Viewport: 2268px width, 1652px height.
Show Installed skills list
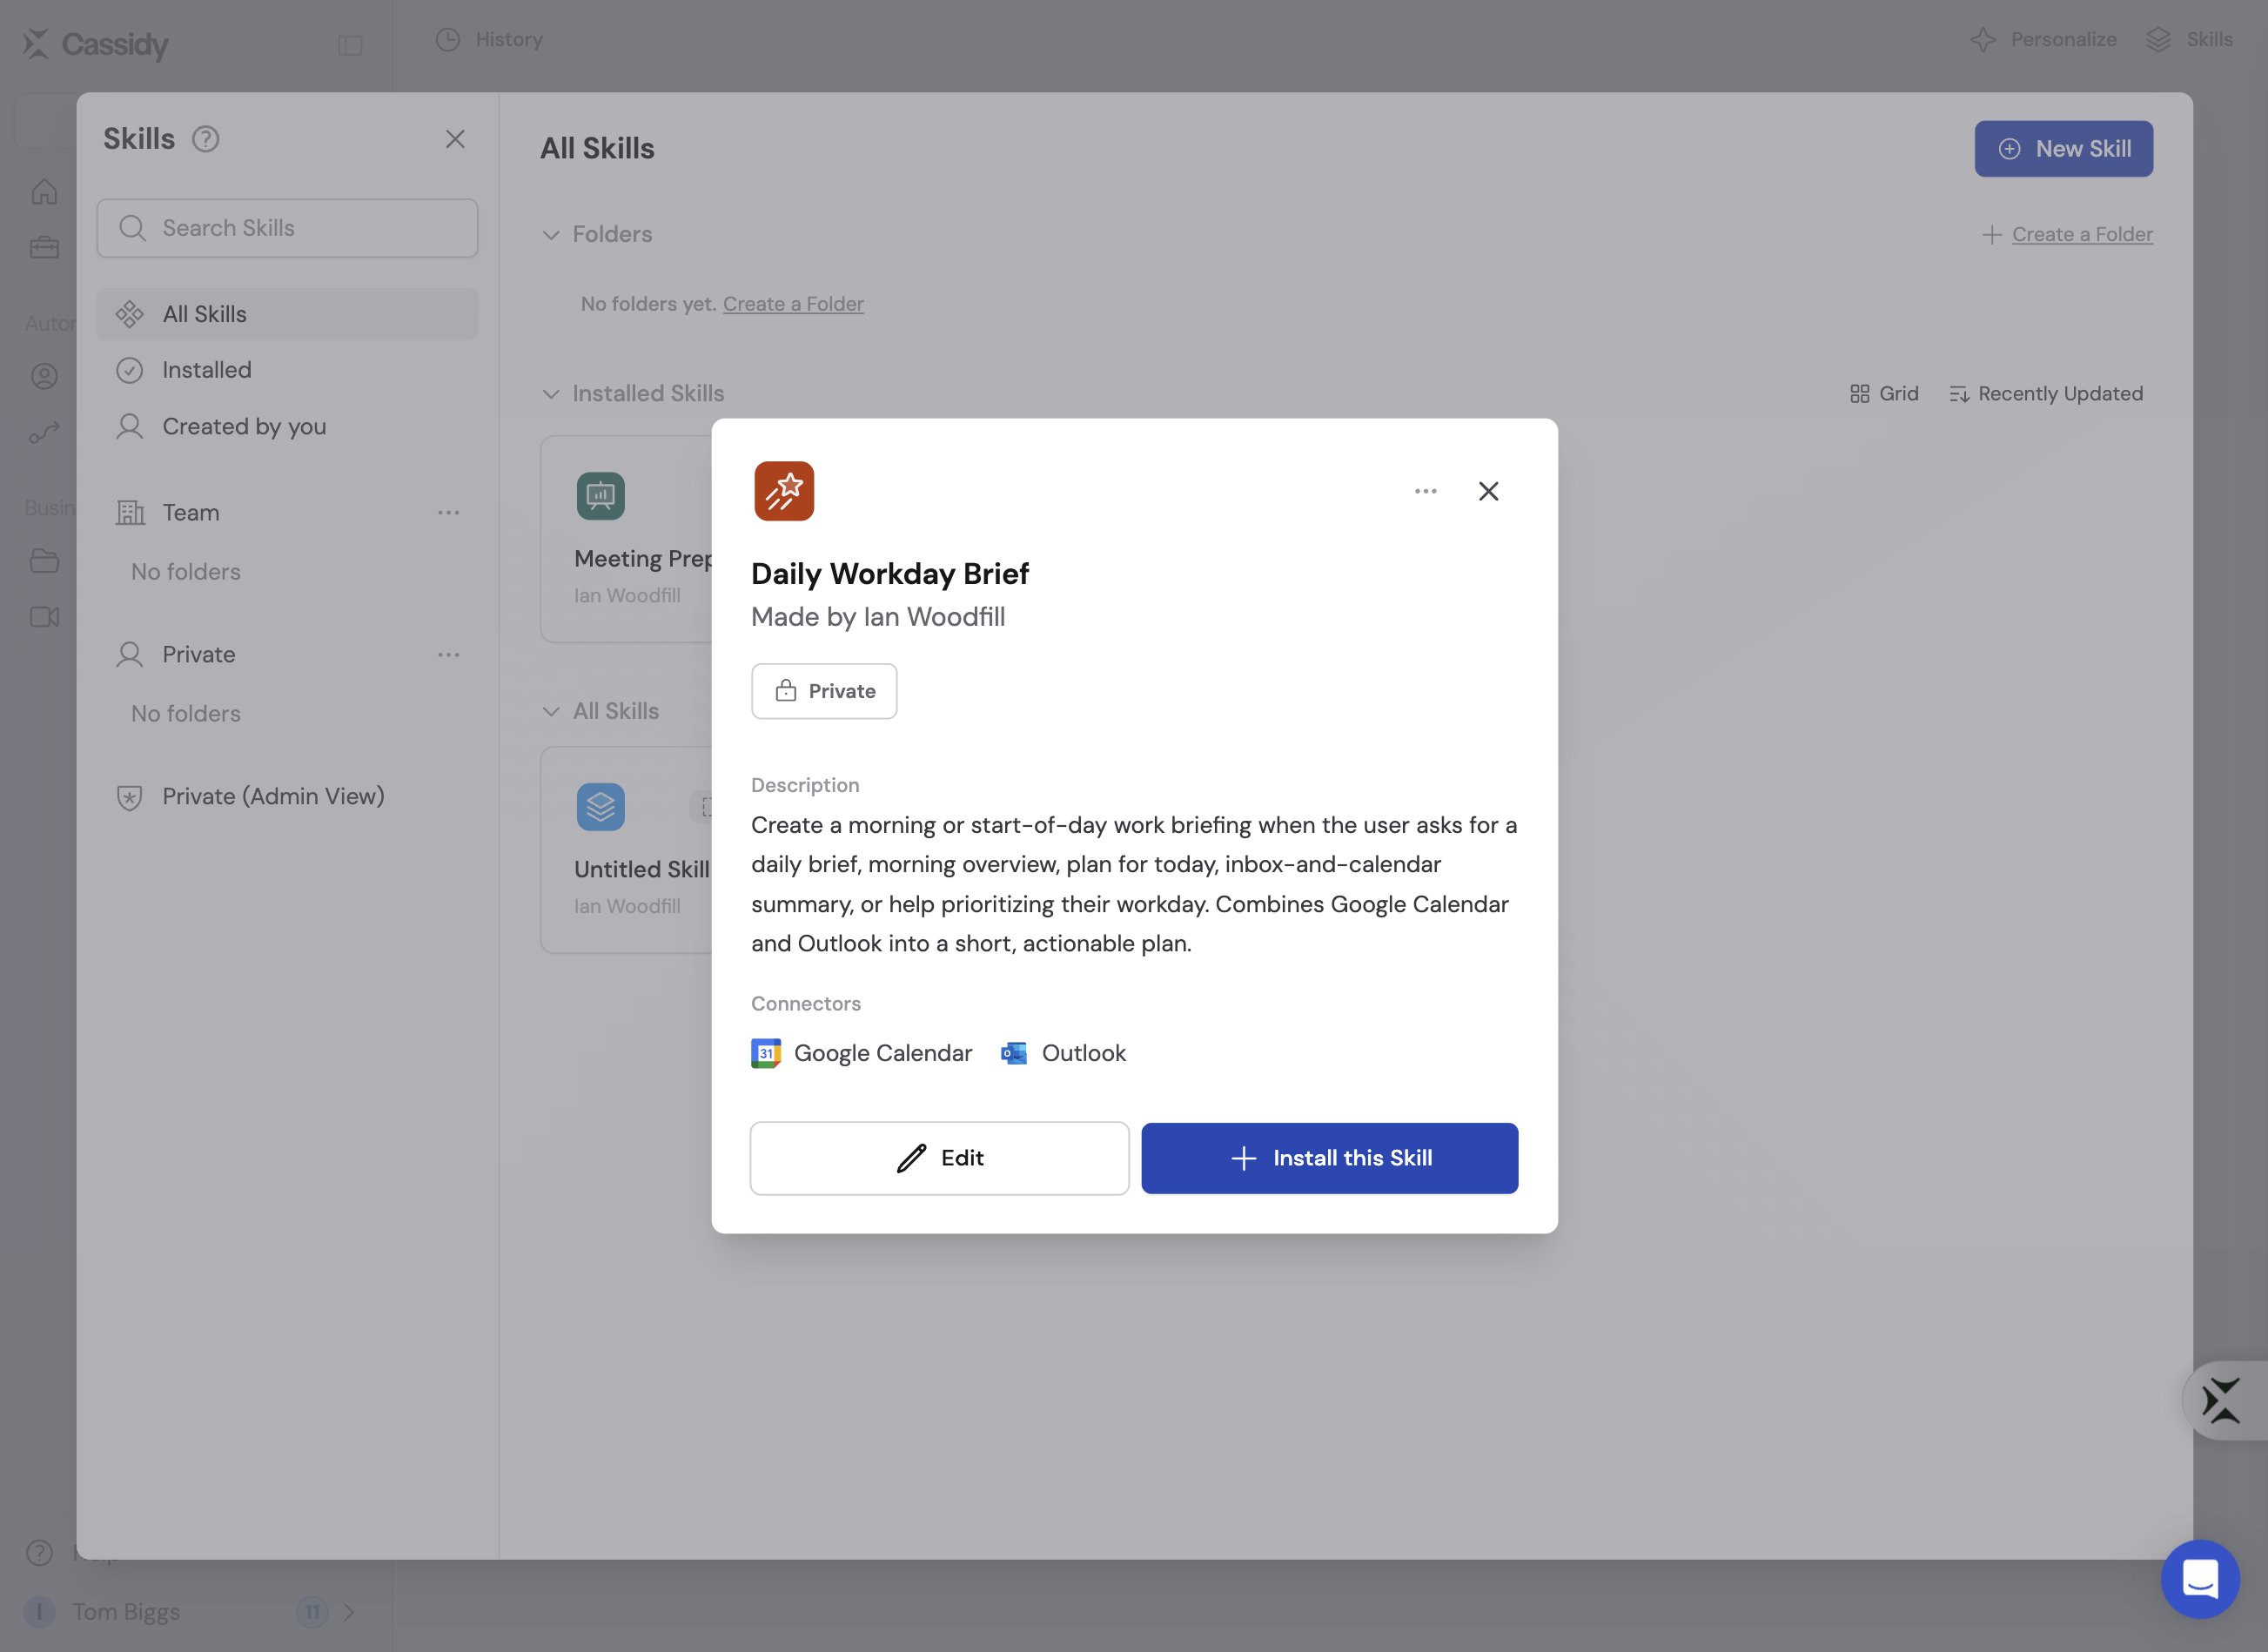(x=288, y=370)
